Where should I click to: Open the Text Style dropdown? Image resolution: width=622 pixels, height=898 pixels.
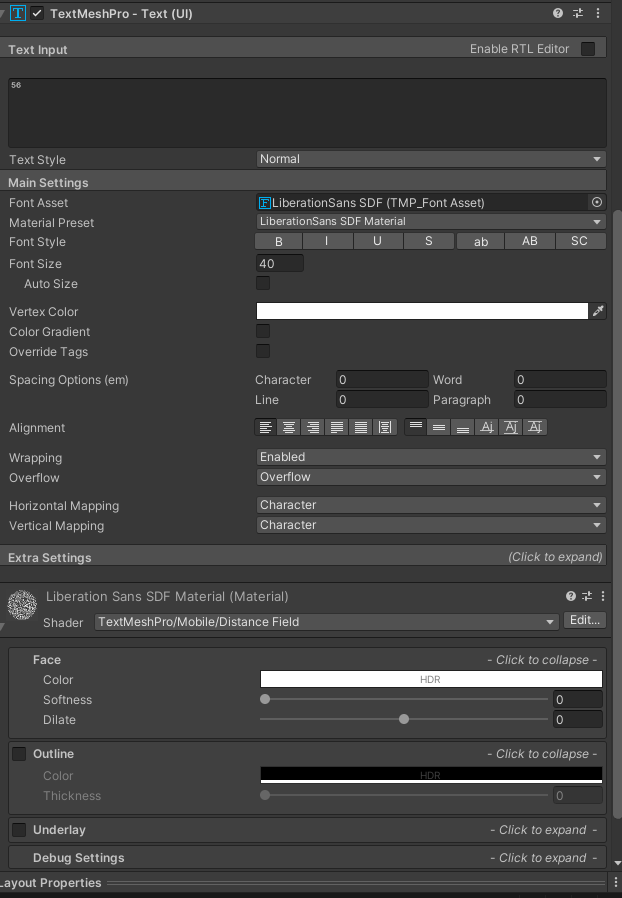(x=431, y=159)
